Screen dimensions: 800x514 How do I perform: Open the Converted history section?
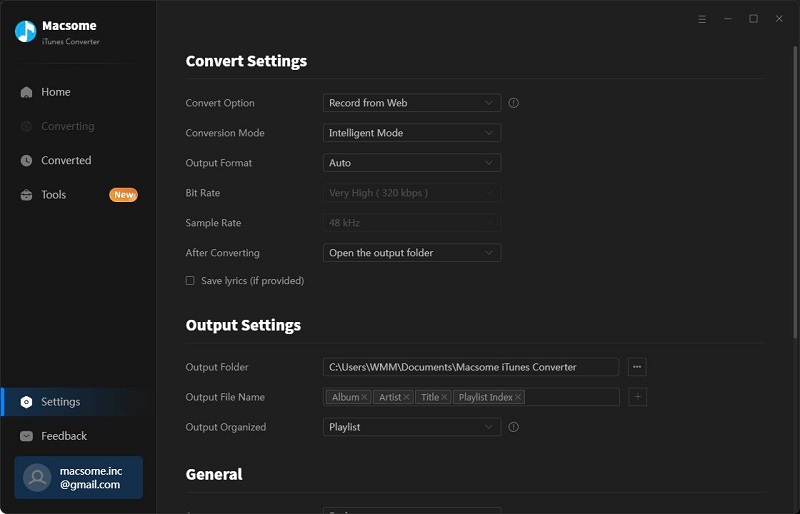tap(78, 160)
